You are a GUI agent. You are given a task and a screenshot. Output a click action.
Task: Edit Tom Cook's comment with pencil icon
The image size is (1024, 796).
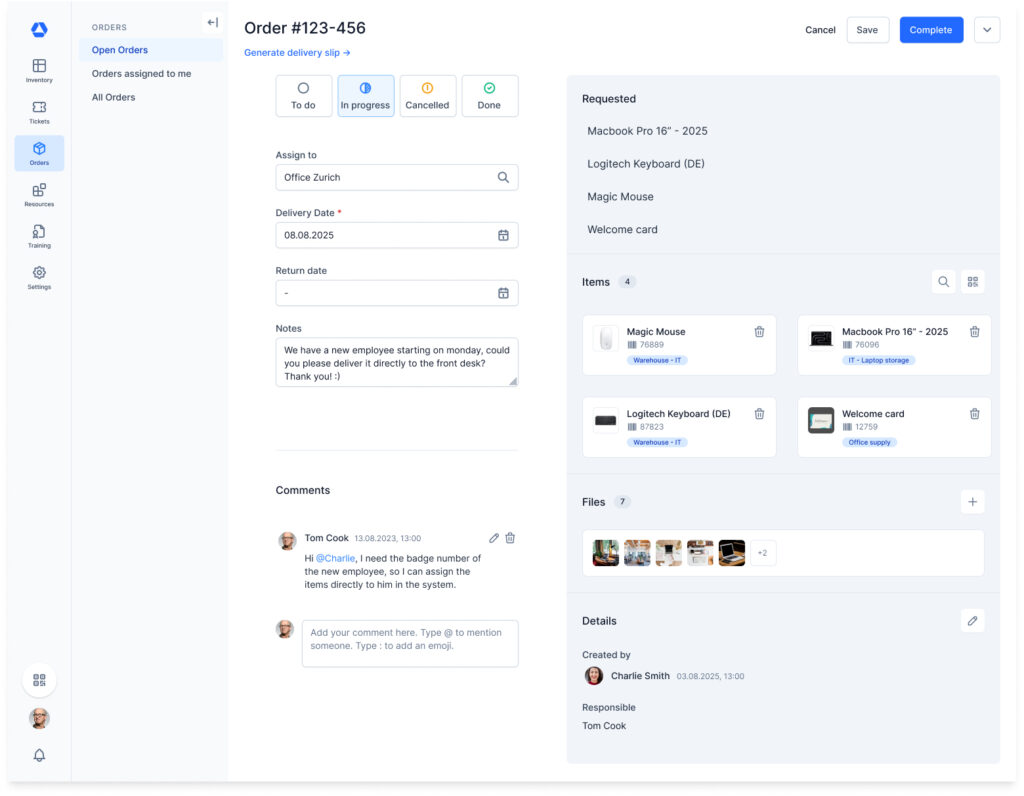pos(494,538)
